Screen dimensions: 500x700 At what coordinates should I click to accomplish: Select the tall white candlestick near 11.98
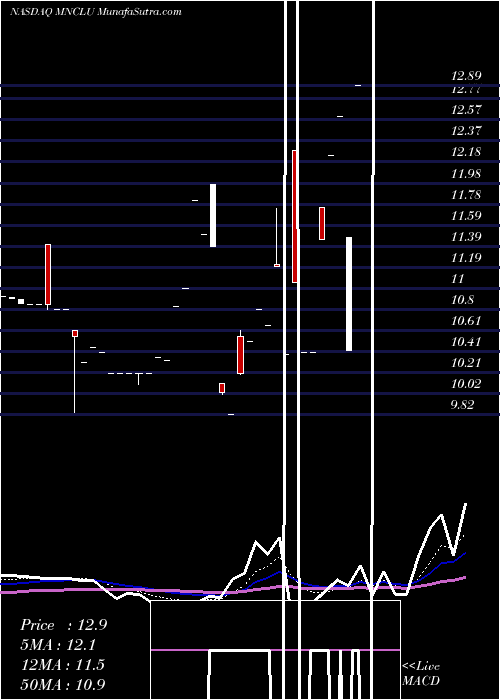click(x=213, y=215)
